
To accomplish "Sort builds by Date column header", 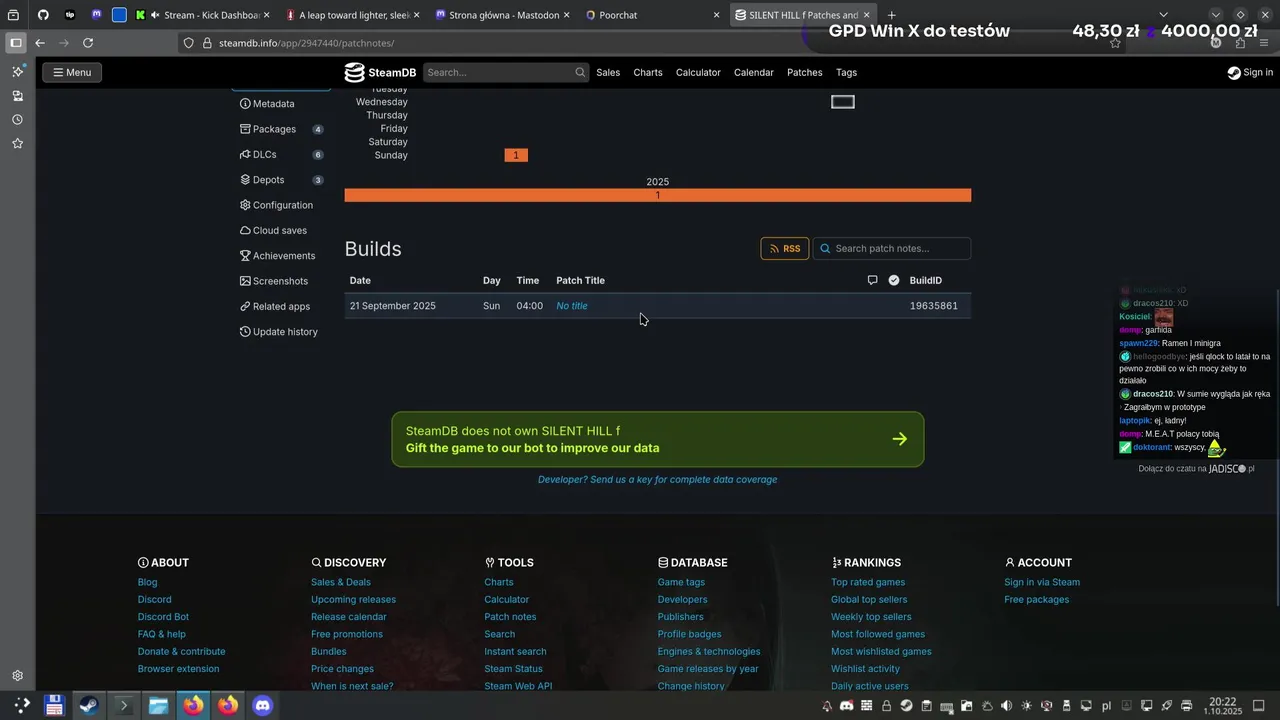I will [x=360, y=280].
